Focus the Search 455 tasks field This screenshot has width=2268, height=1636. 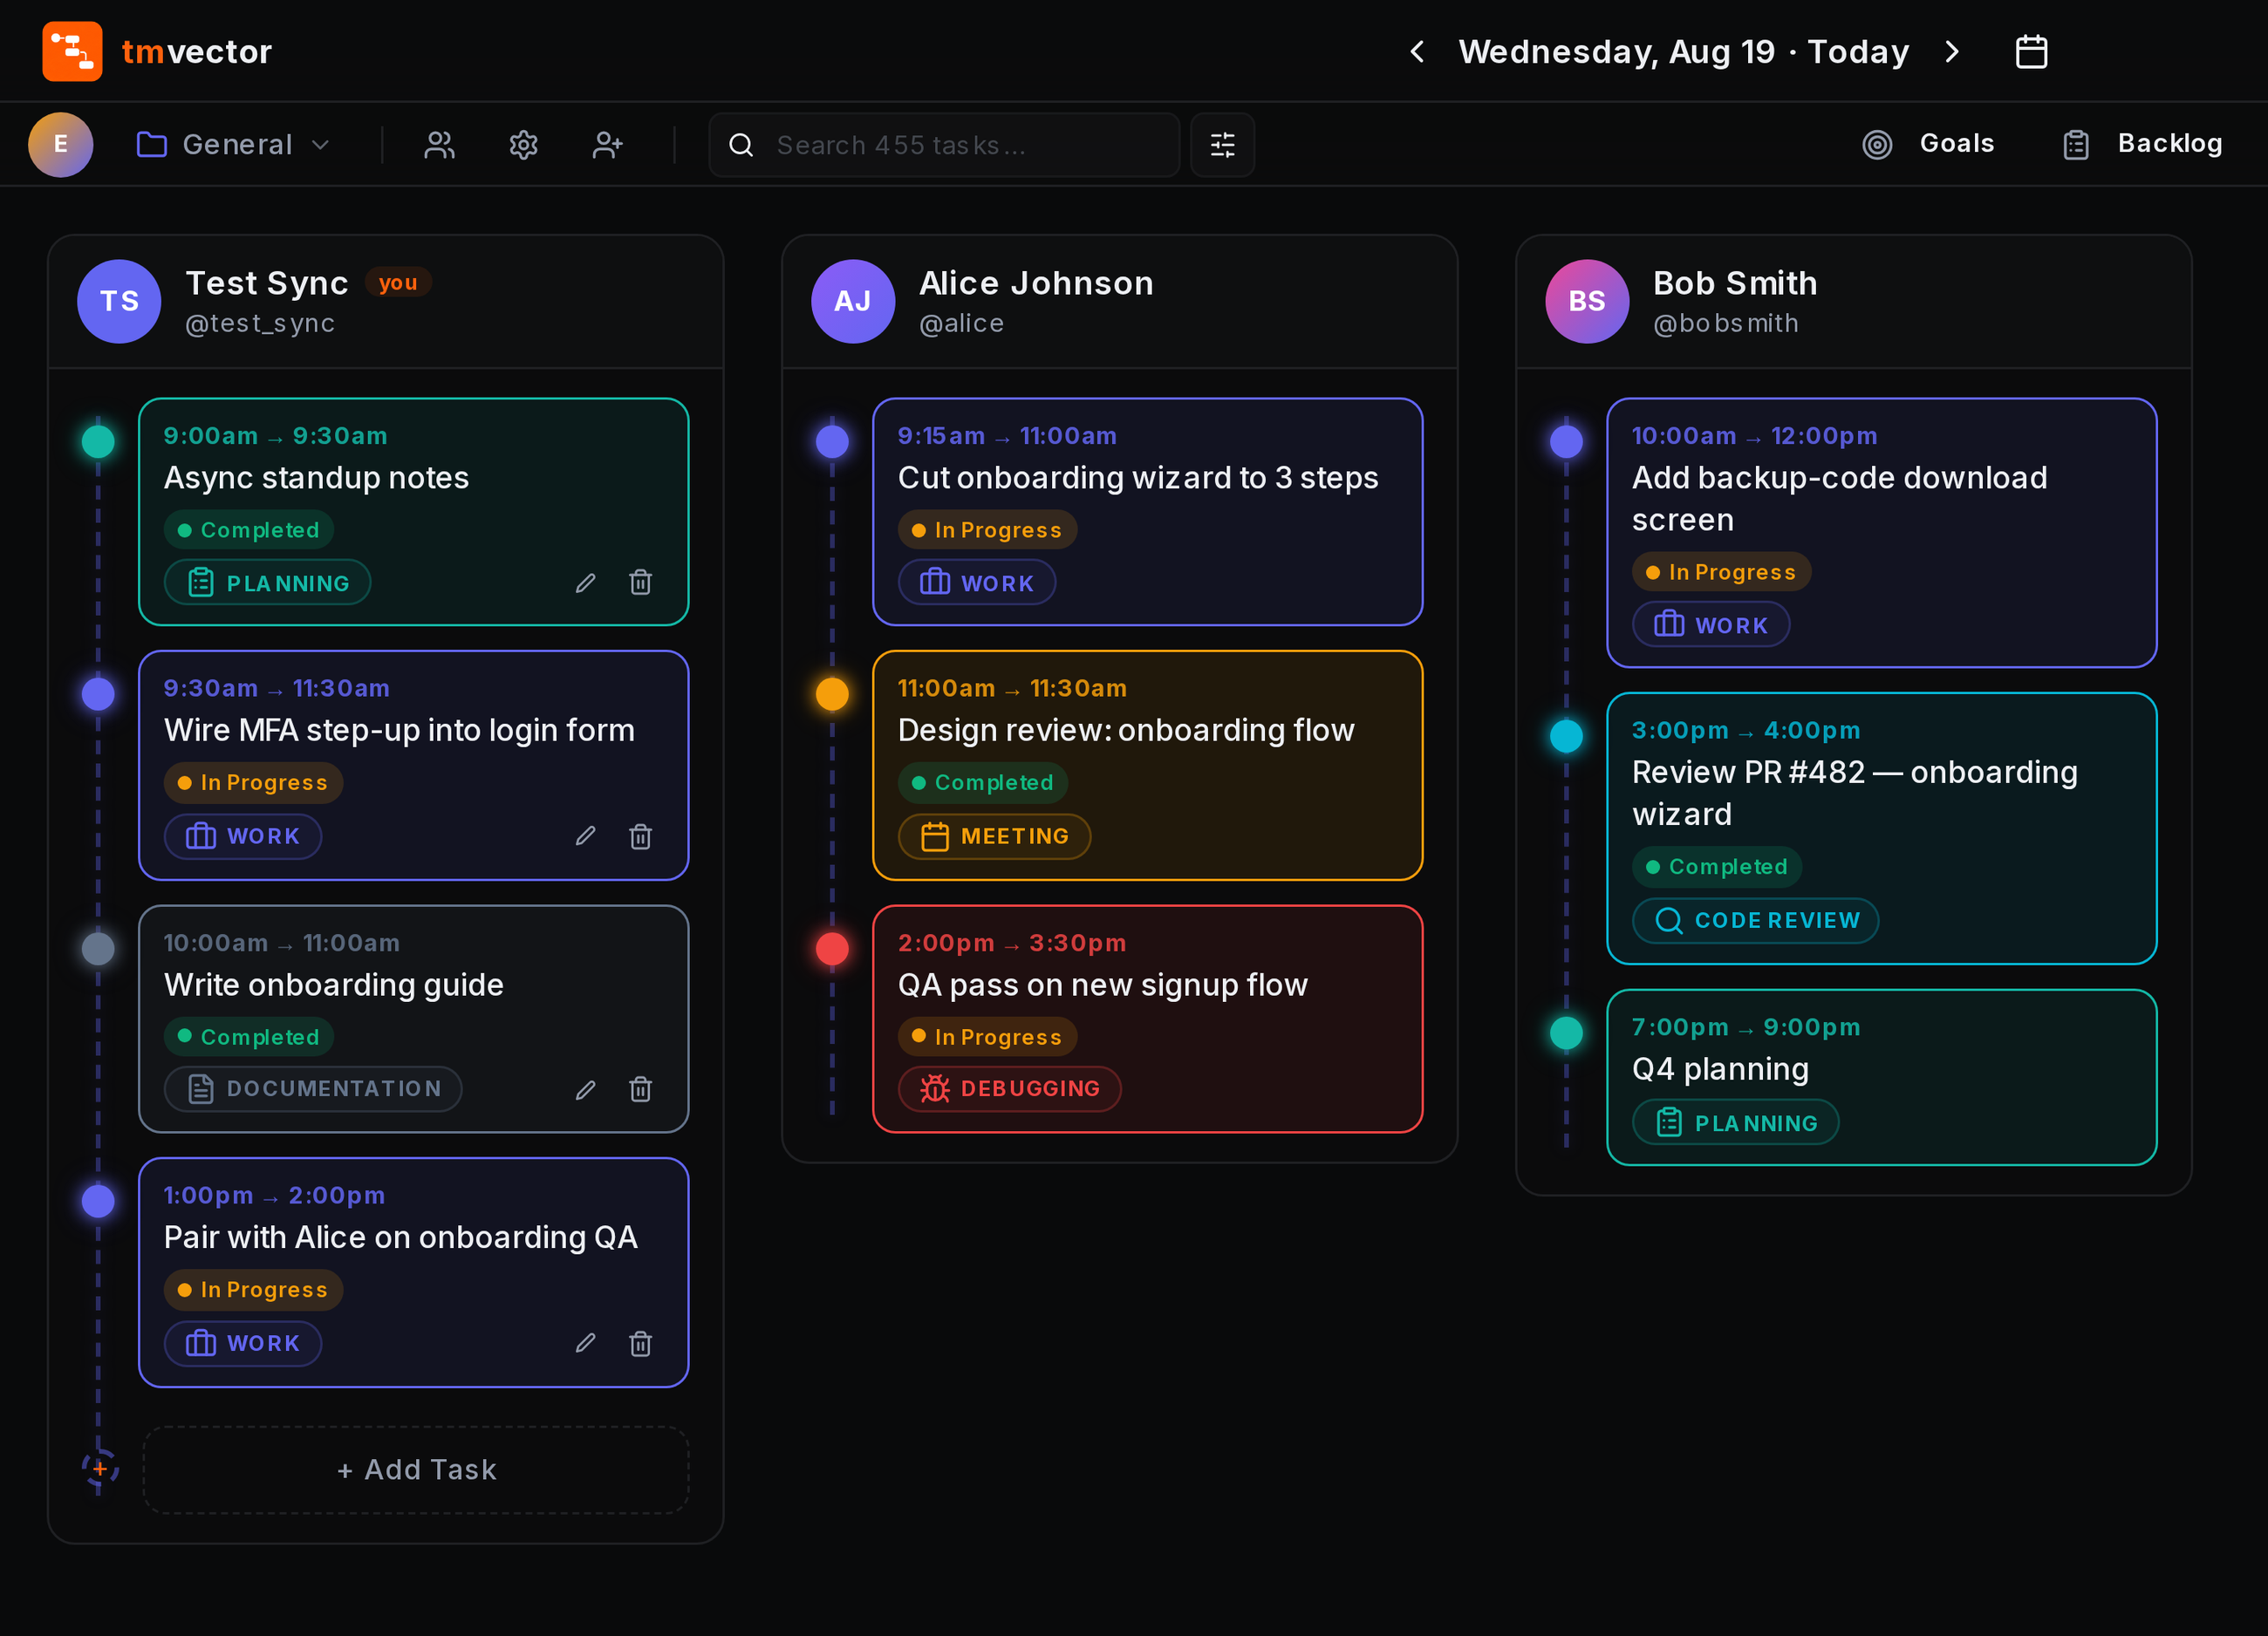pyautogui.click(x=944, y=144)
